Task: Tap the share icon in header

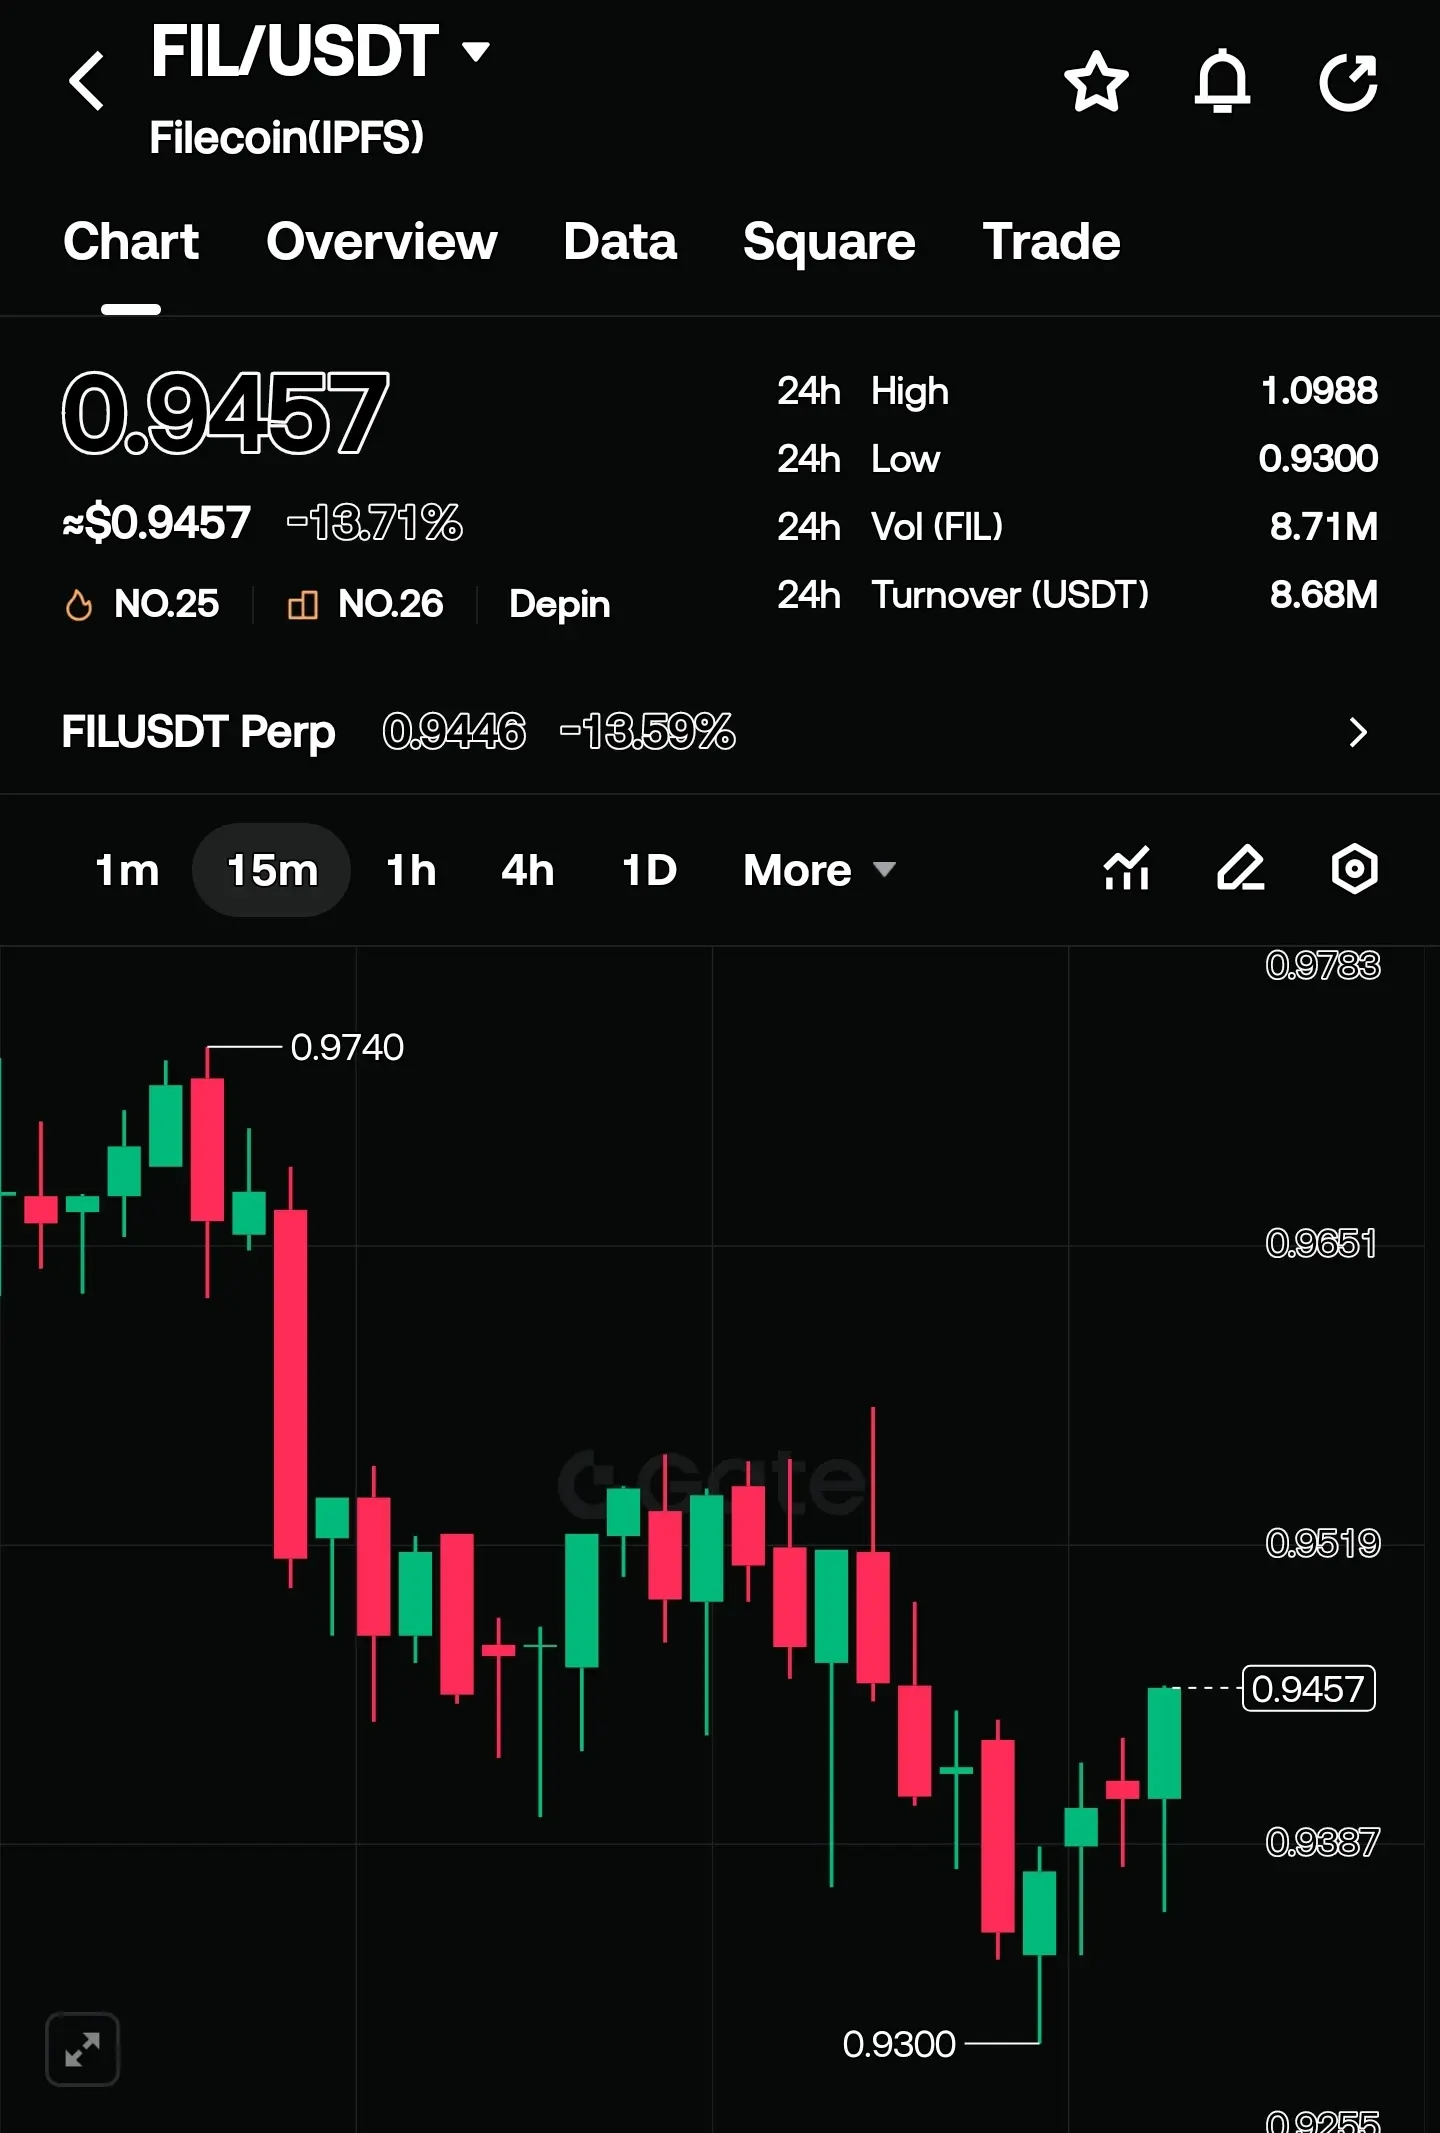Action: click(x=1349, y=81)
